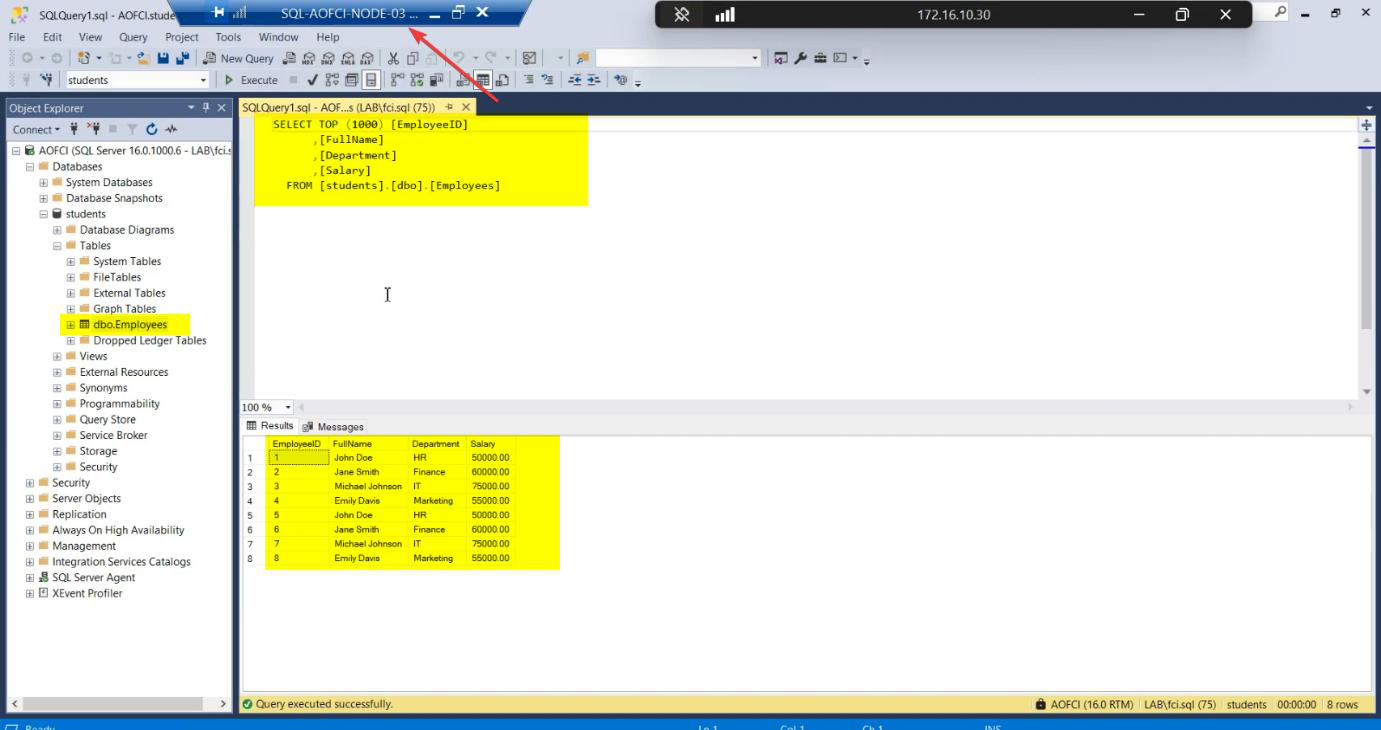Viewport: 1381px width, 730px height.
Task: Switch to the Results tab
Action: tap(270, 426)
